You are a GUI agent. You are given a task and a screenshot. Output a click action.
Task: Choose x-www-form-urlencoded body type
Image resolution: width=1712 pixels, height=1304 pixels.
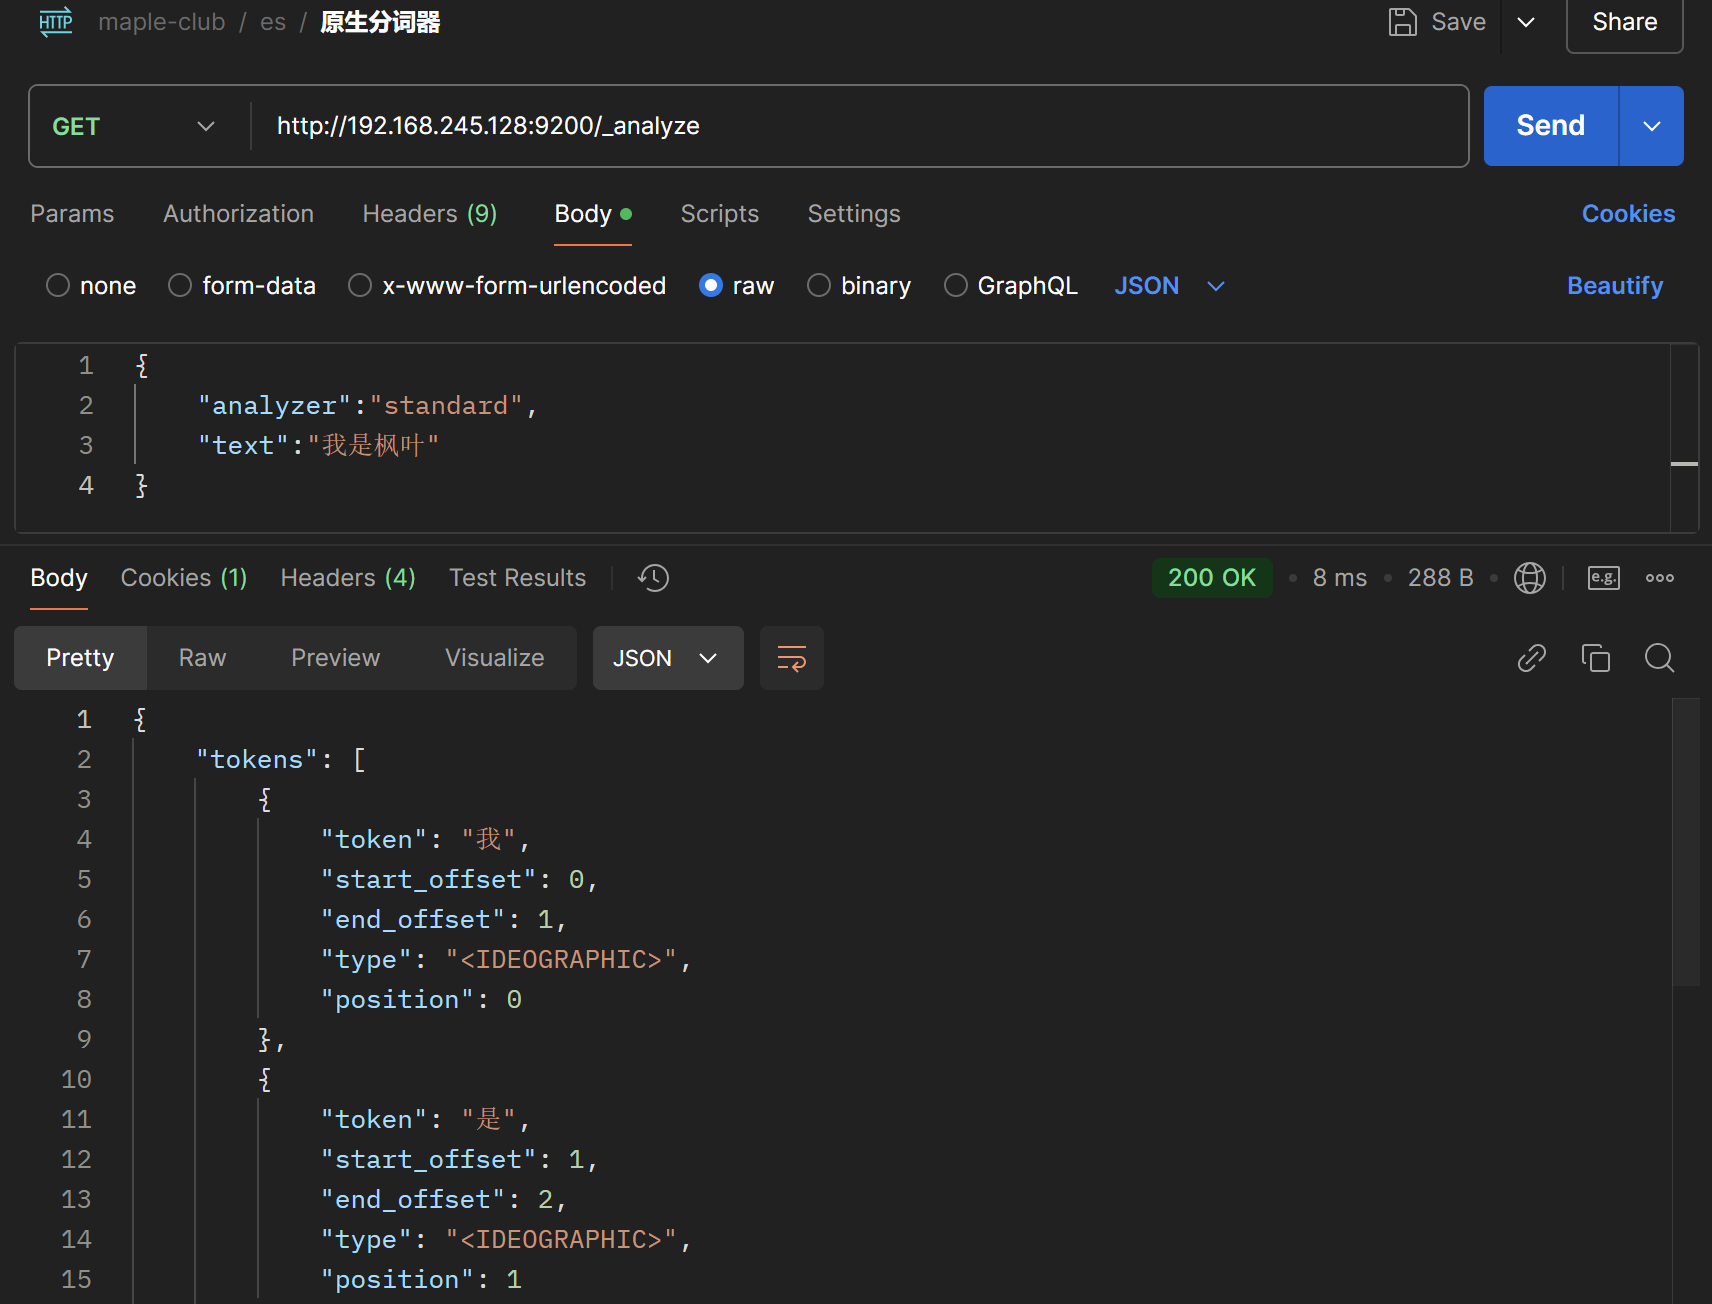(x=360, y=286)
